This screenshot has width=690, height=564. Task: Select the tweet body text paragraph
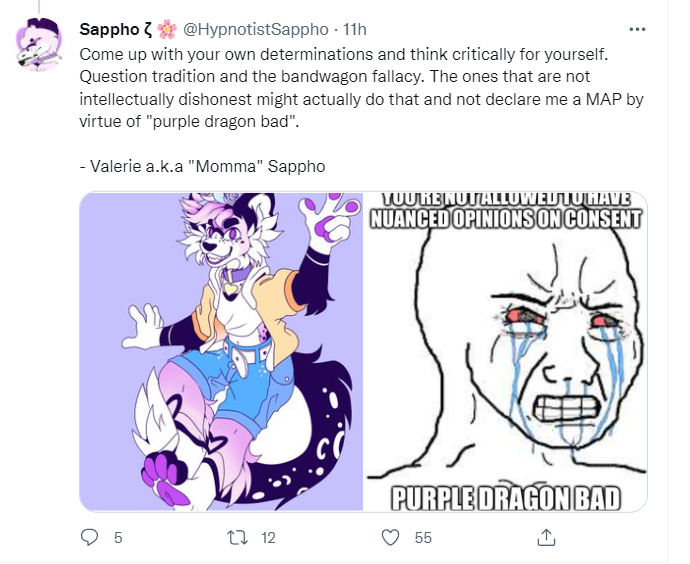point(361,88)
